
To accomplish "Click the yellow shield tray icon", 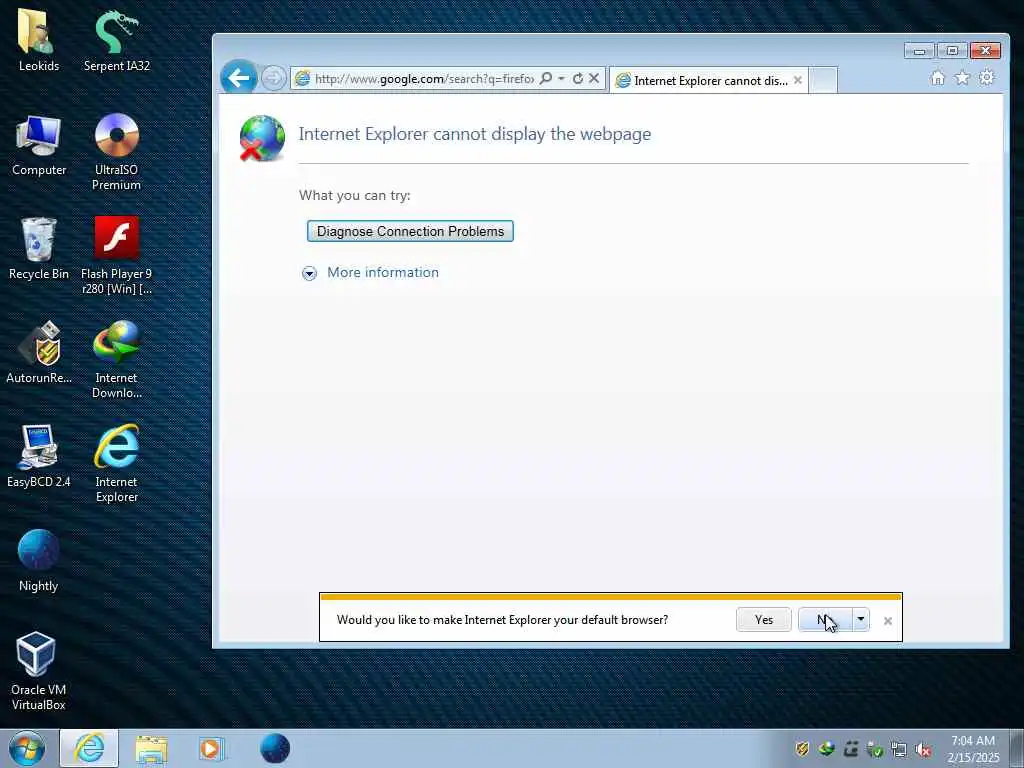I will pos(803,749).
